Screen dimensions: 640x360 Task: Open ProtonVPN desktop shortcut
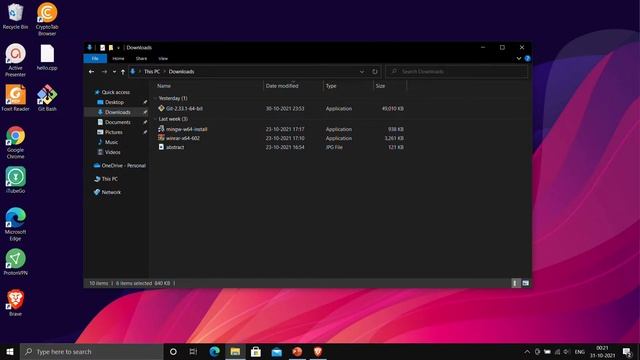[15, 262]
